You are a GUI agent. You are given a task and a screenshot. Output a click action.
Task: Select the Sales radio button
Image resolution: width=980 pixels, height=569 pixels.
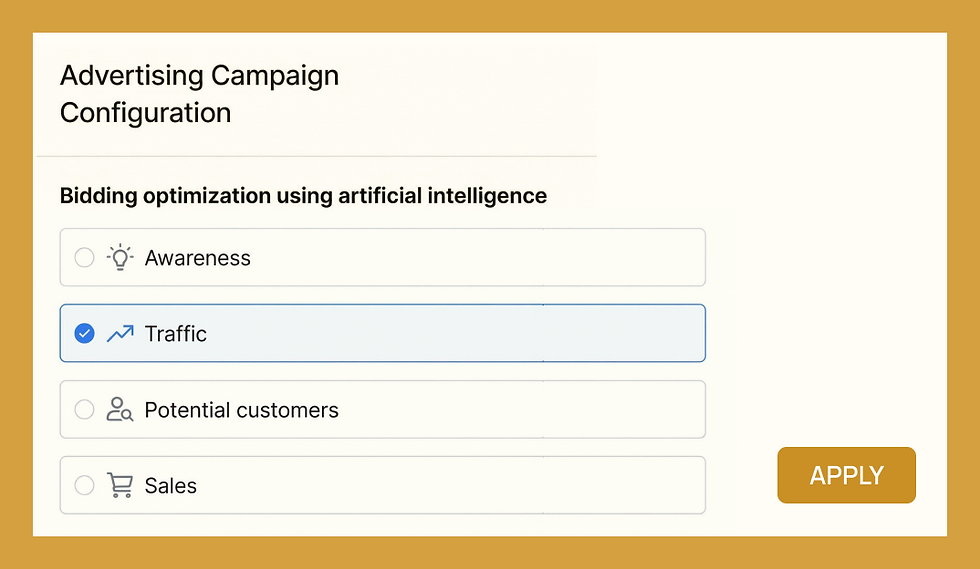pyautogui.click(x=84, y=485)
